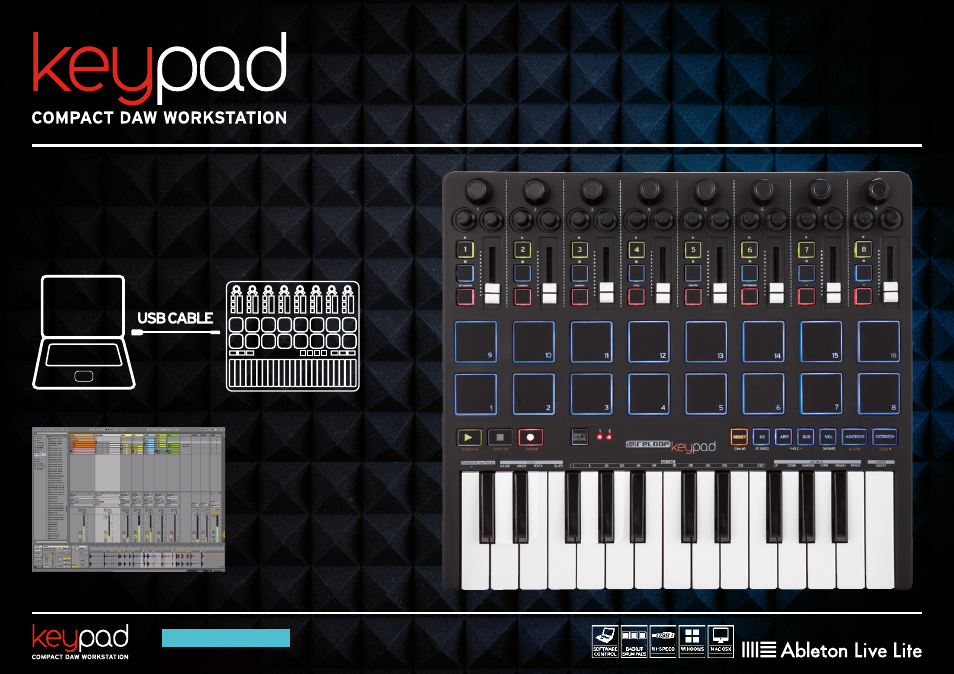
Task: Click channel select button 6
Action: tap(750, 249)
